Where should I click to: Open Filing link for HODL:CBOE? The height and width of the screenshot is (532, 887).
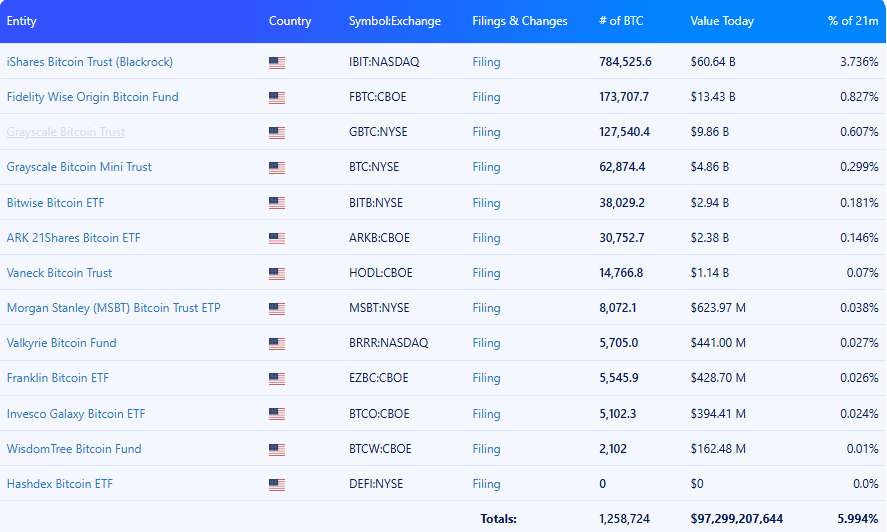(486, 273)
